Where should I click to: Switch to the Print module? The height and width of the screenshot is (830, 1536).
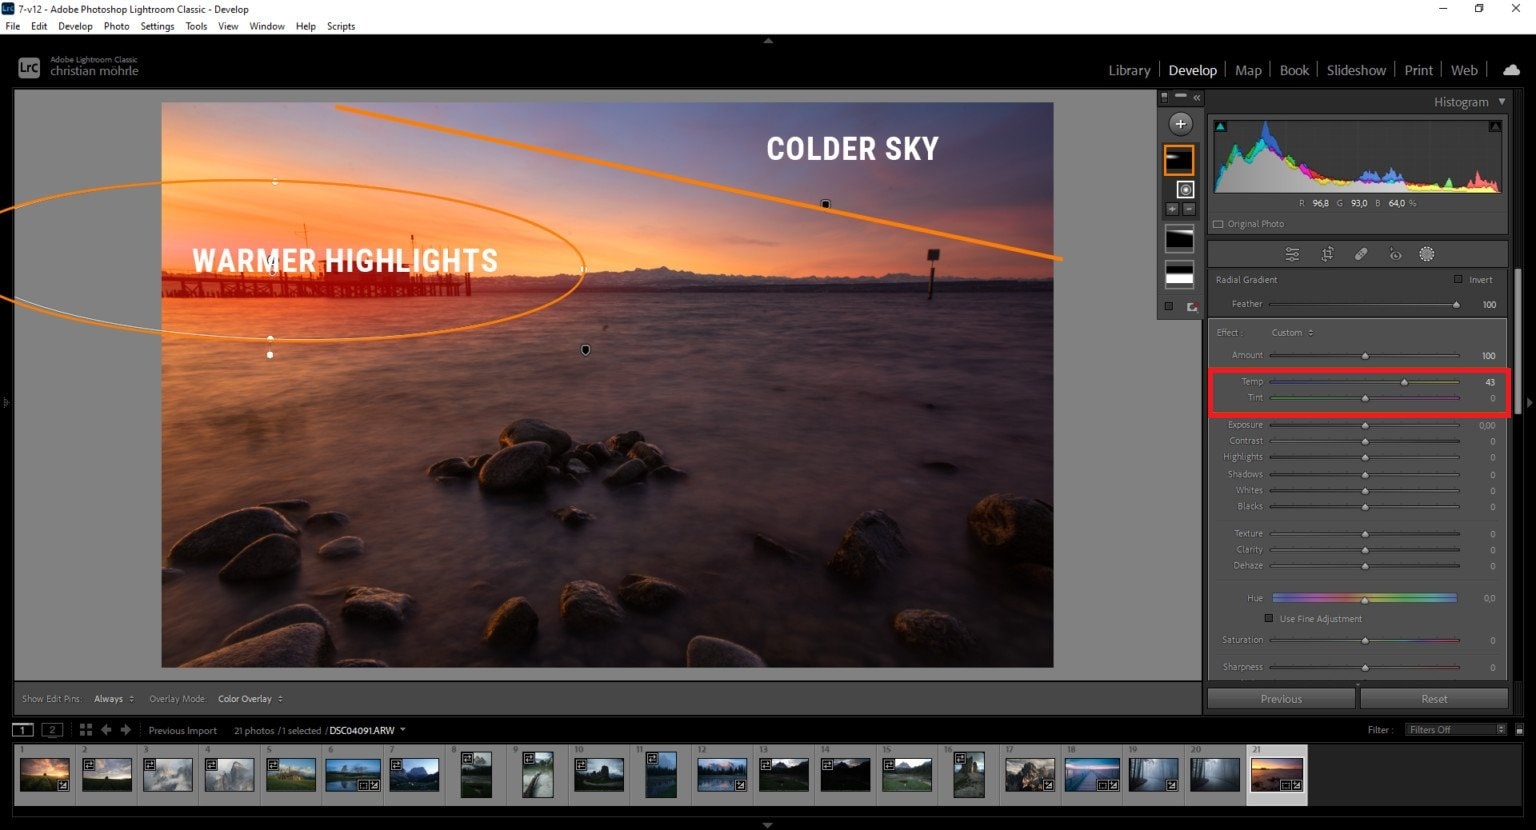click(x=1418, y=70)
